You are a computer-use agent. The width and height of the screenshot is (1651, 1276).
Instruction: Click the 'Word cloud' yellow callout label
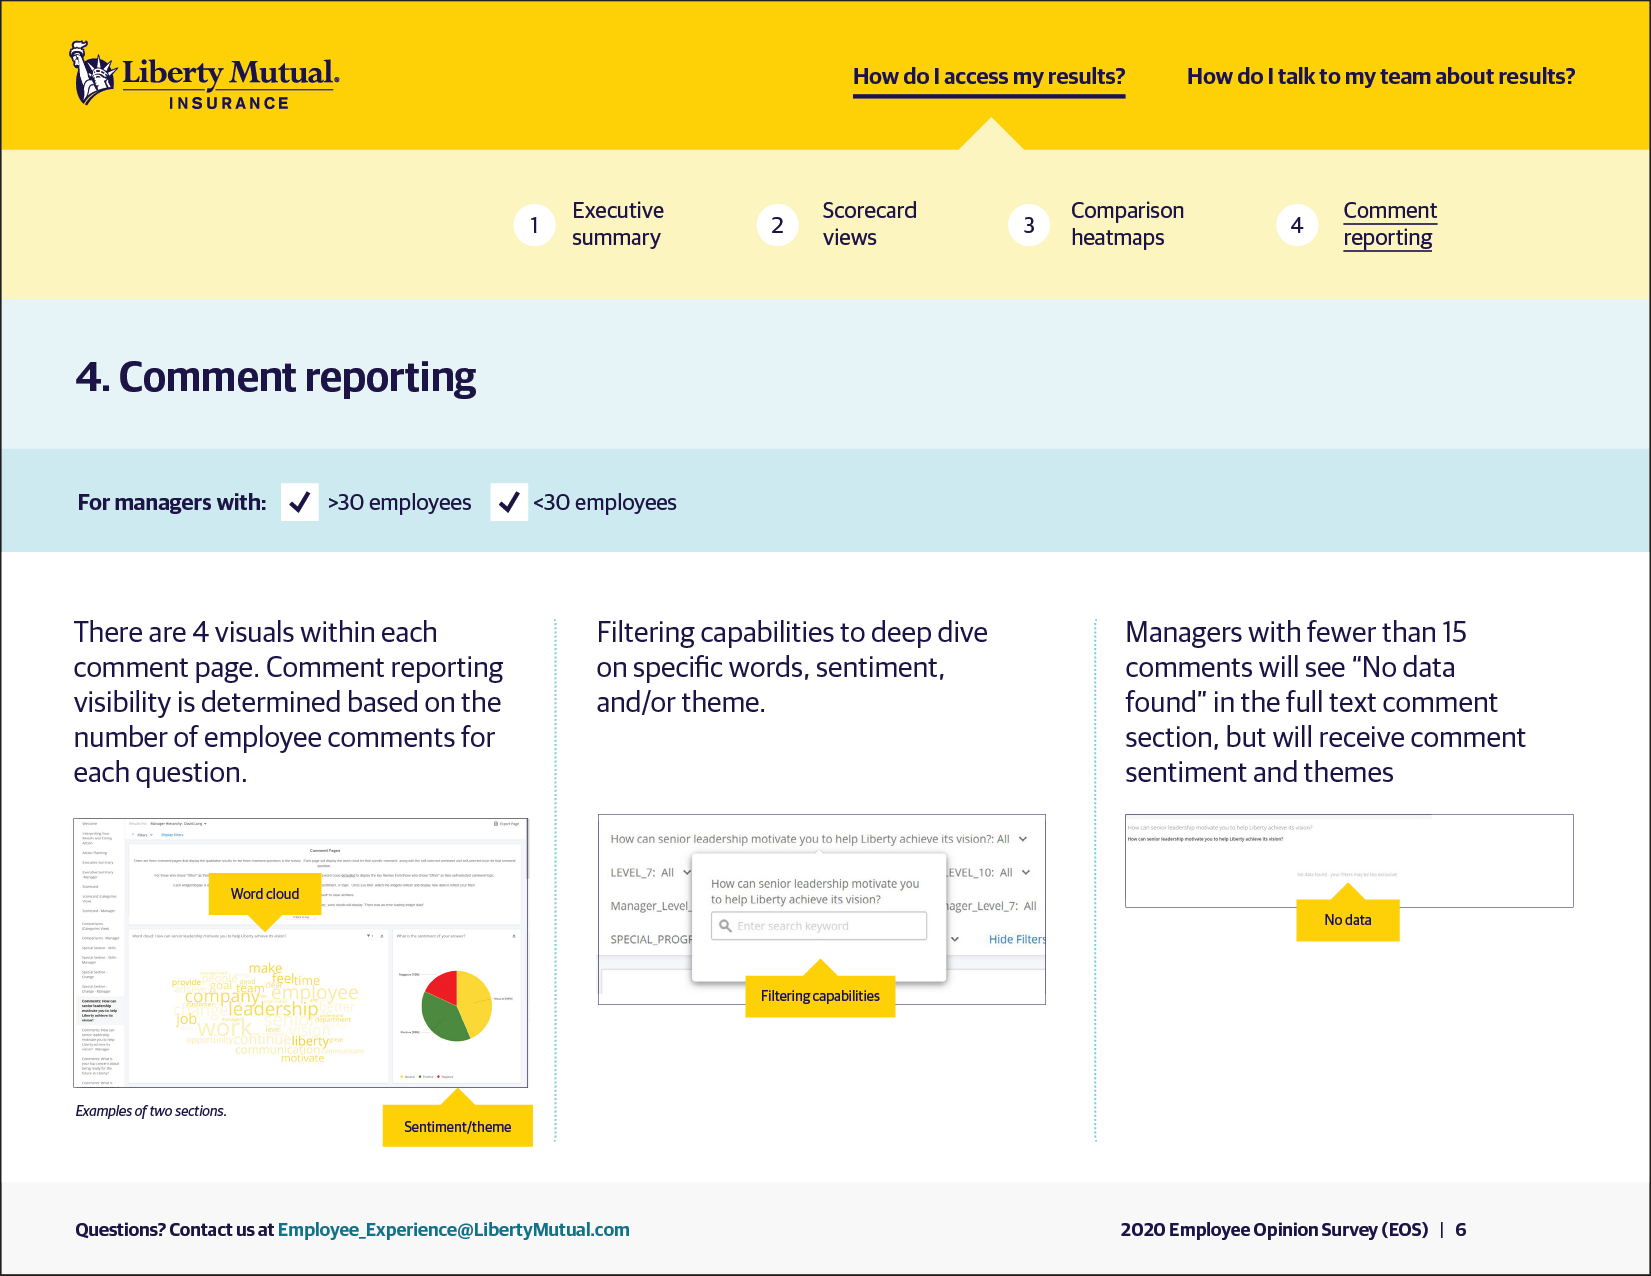265,894
